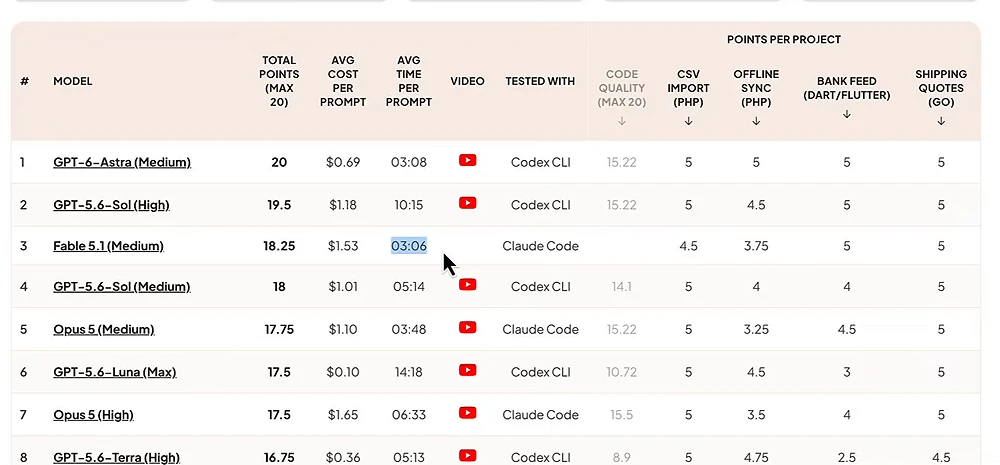This screenshot has width=1000, height=465.
Task: Click the 14.1 code quality cell
Action: tap(622, 286)
